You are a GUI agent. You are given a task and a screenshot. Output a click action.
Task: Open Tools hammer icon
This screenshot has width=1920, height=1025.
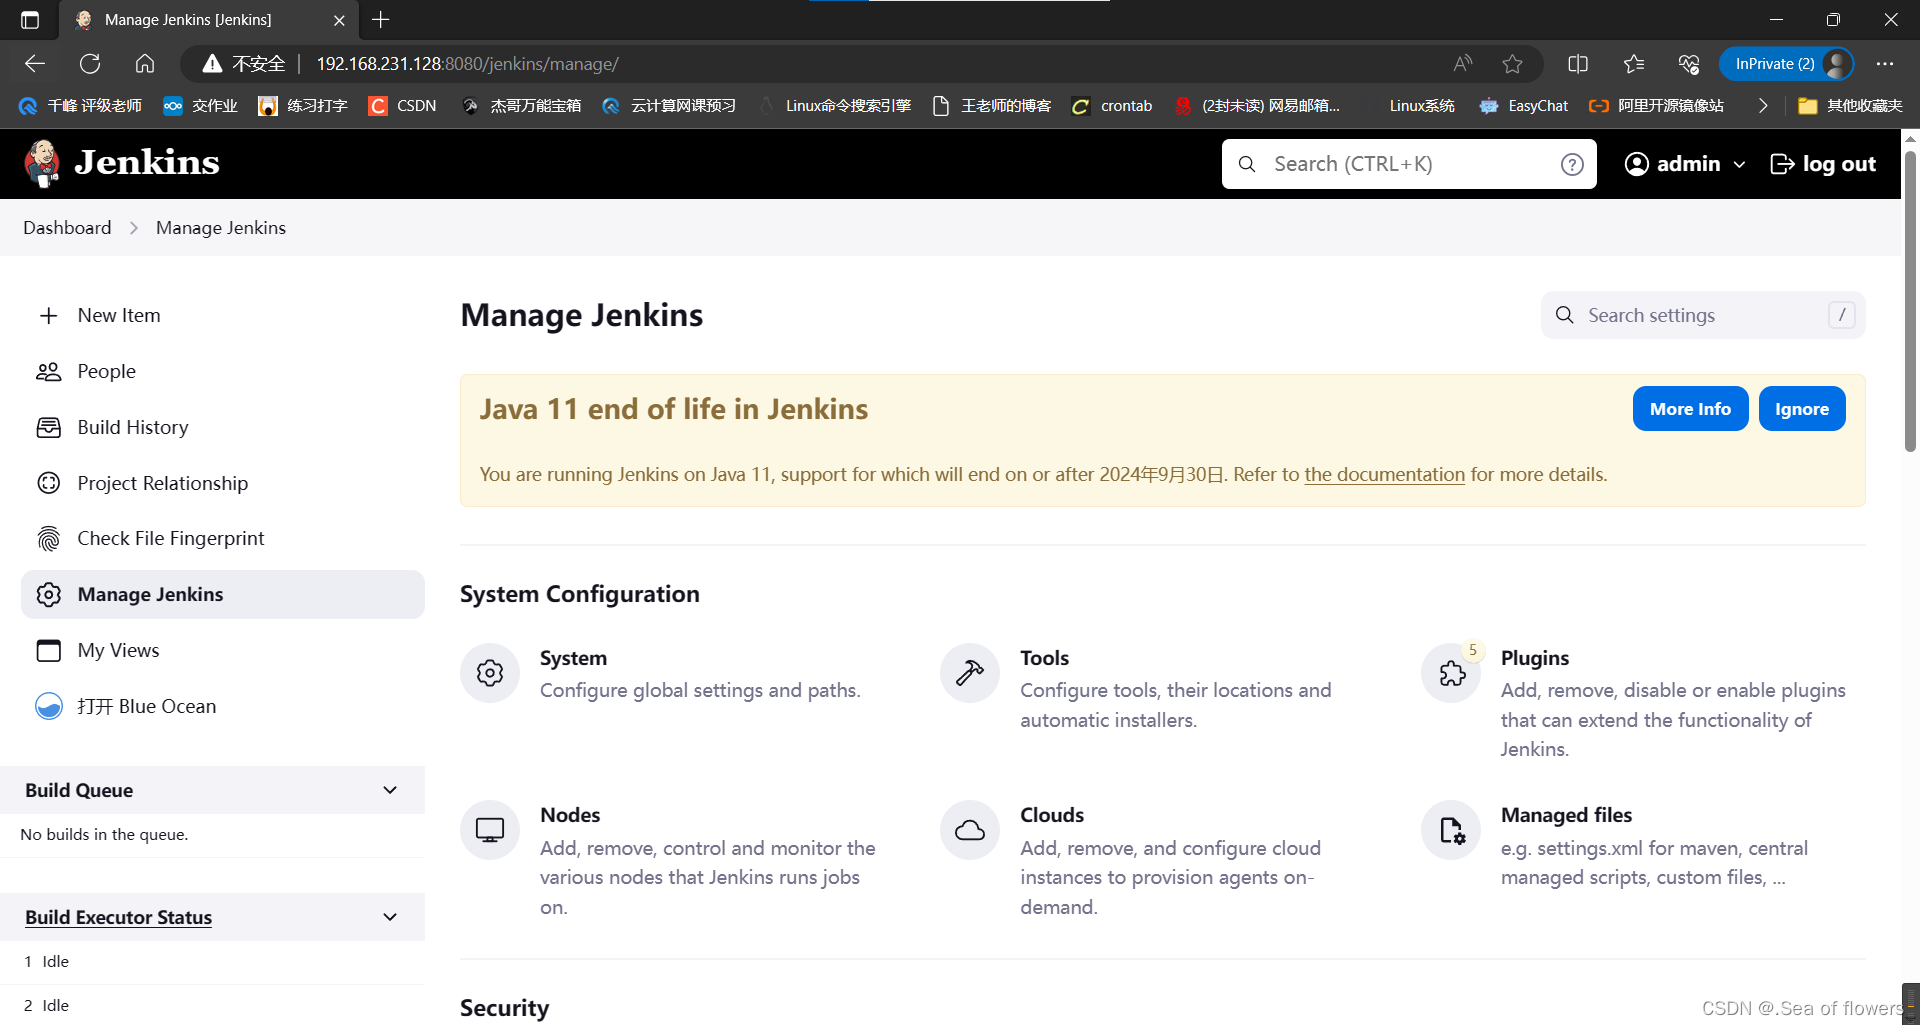(970, 673)
